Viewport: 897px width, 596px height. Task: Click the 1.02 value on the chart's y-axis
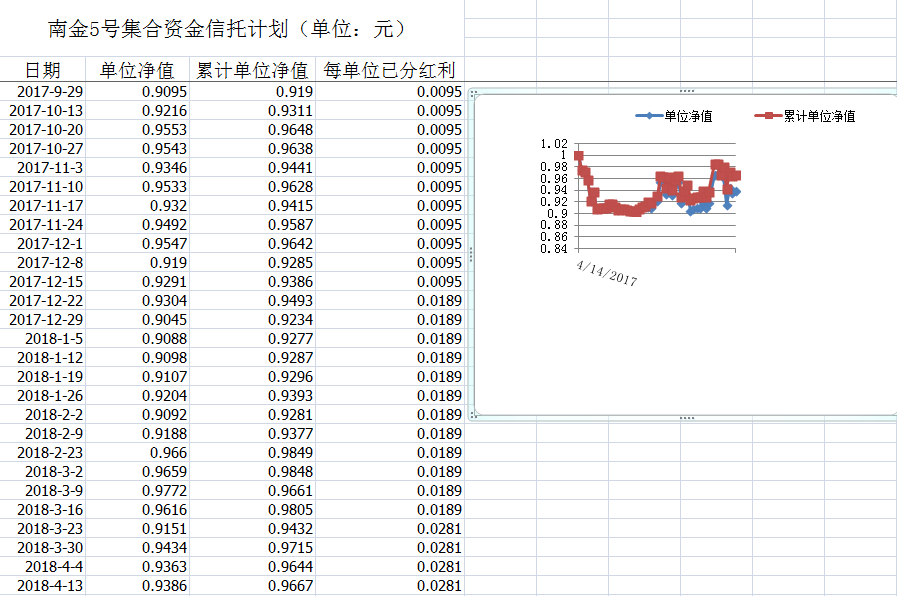tap(553, 144)
